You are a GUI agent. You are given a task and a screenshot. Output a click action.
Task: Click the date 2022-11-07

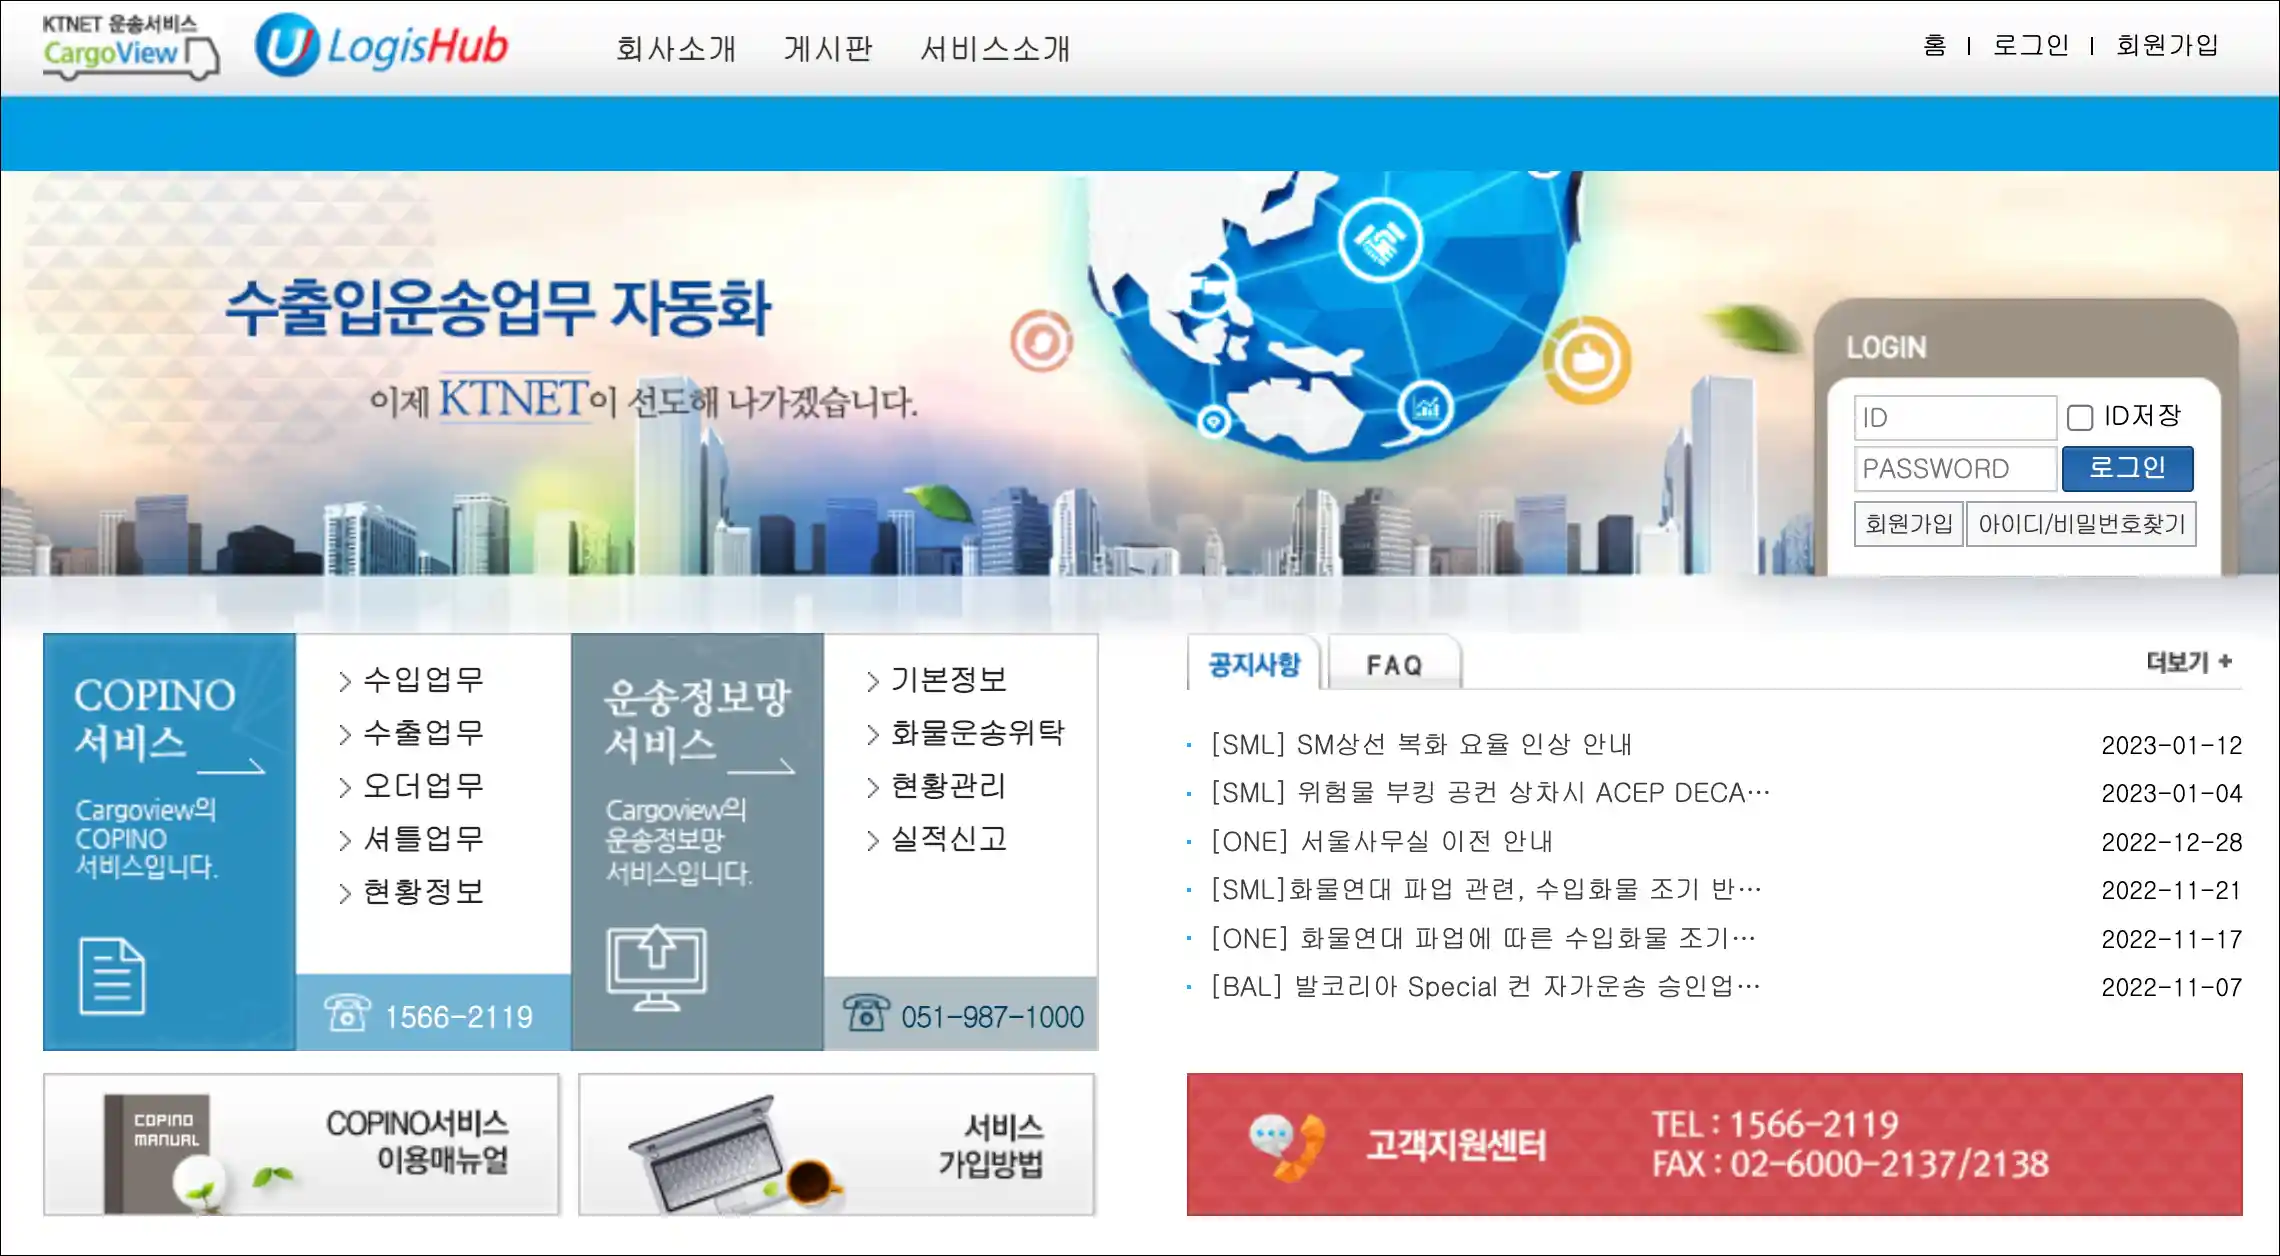pos(2171,988)
